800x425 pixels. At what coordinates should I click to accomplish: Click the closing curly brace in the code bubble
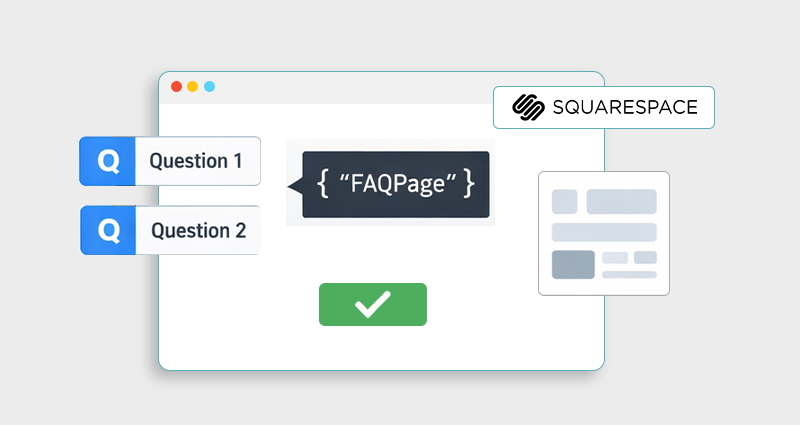pos(469,184)
